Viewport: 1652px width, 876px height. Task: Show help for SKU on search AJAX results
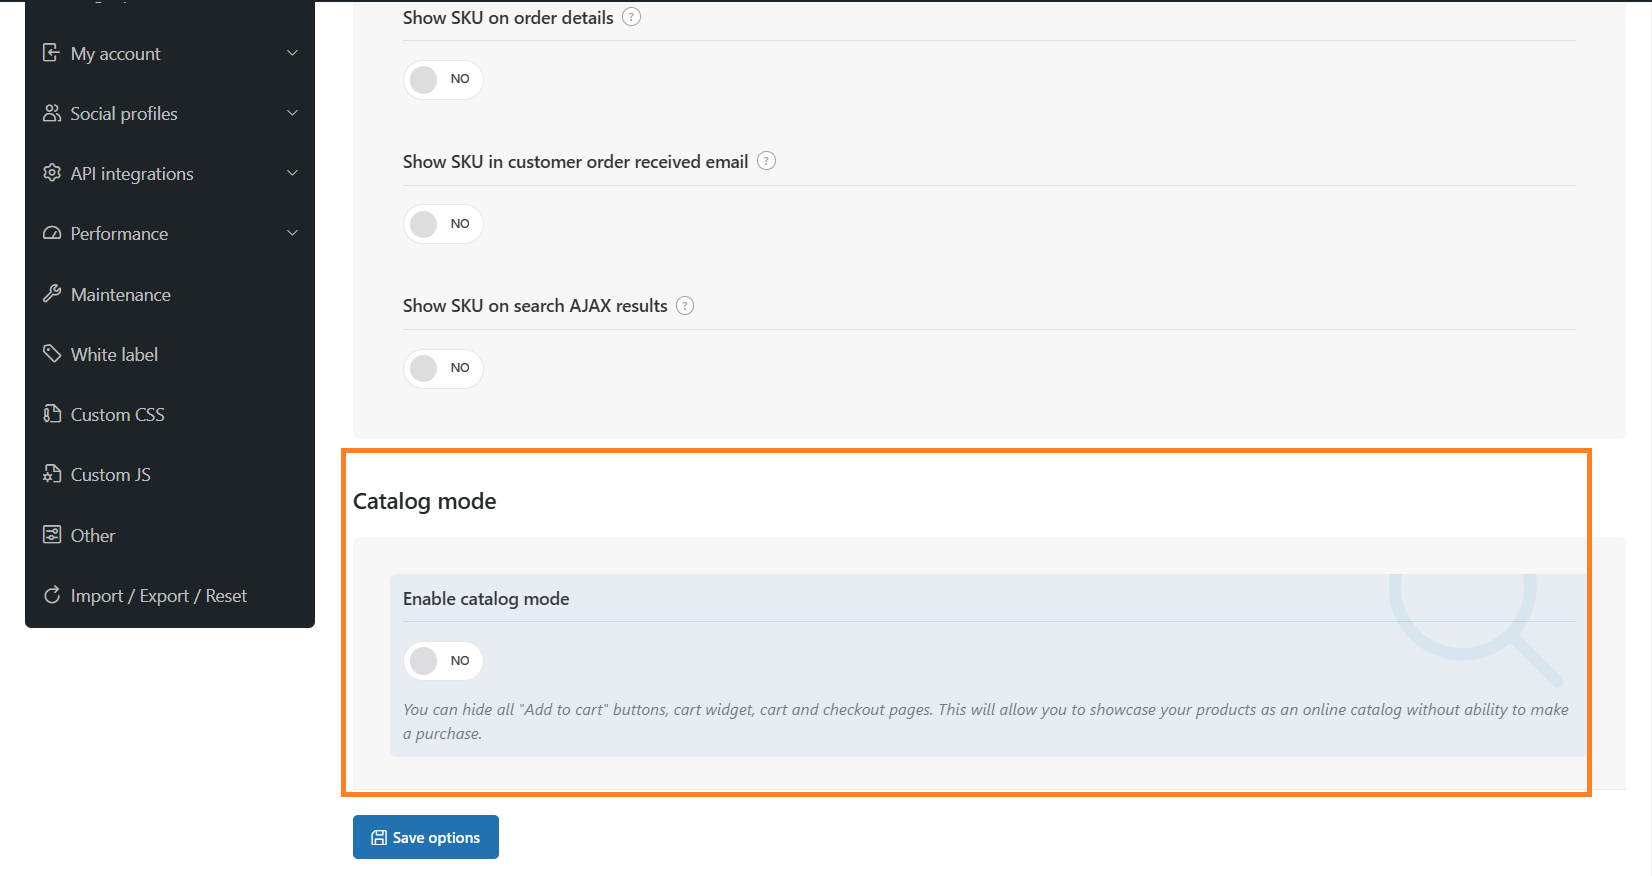[x=685, y=306]
